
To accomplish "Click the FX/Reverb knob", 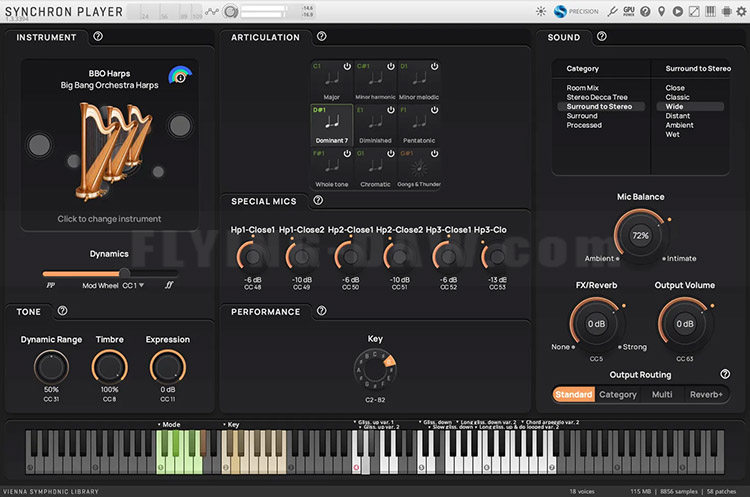I will 596,324.
